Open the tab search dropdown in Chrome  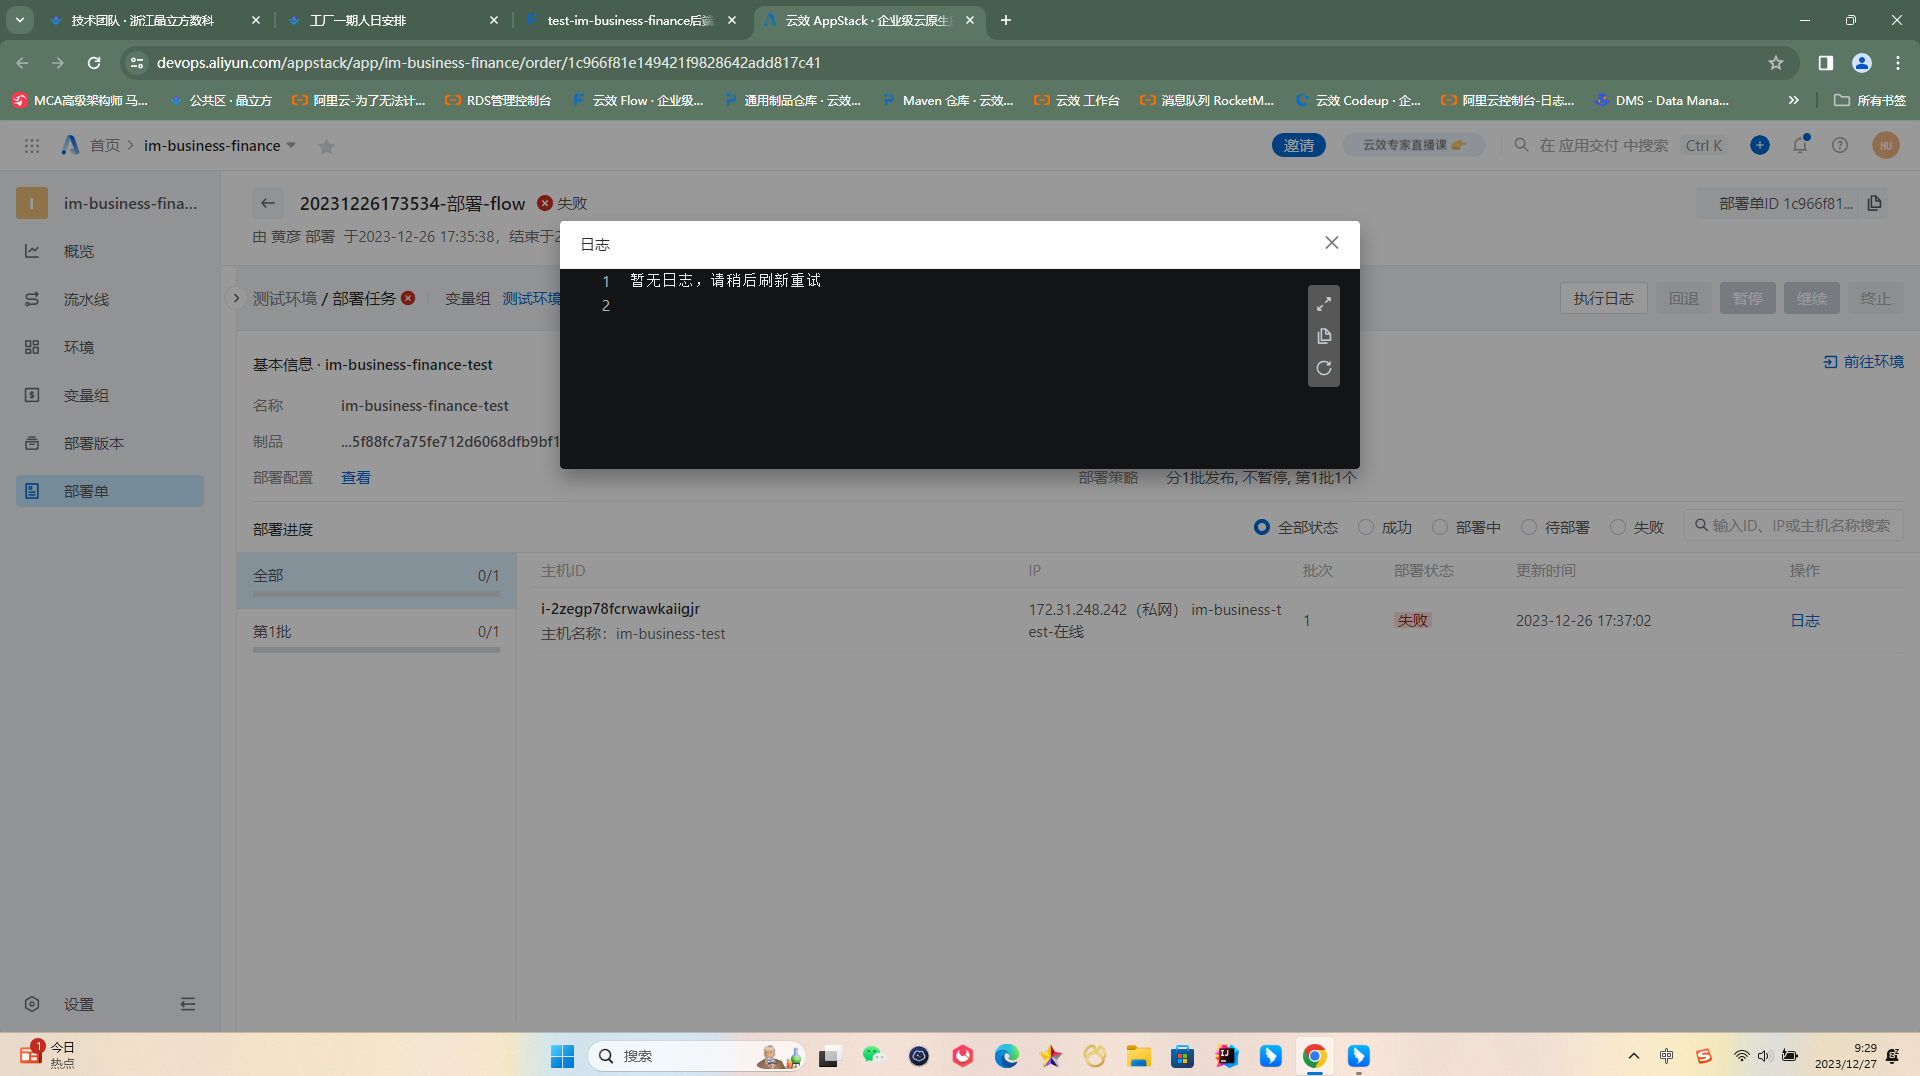click(20, 20)
